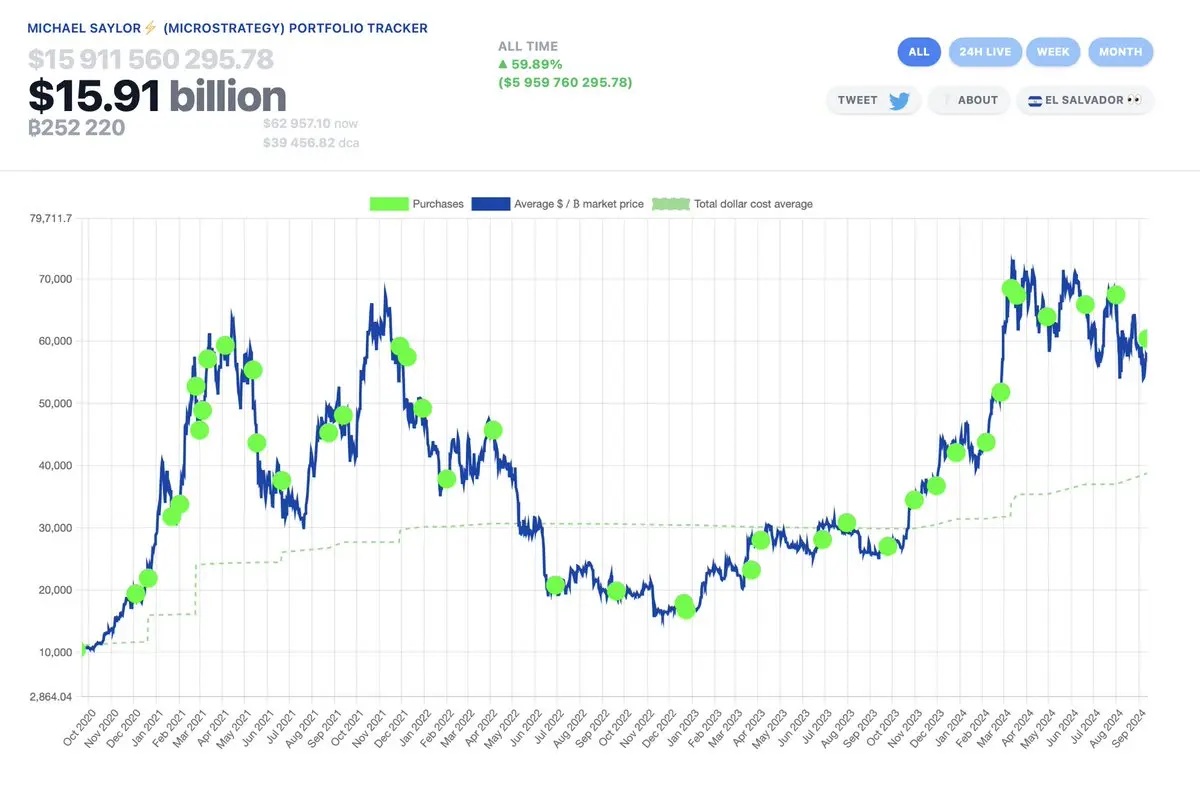Click the '₿252 220' bitcoin holdings figure

click(x=76, y=127)
